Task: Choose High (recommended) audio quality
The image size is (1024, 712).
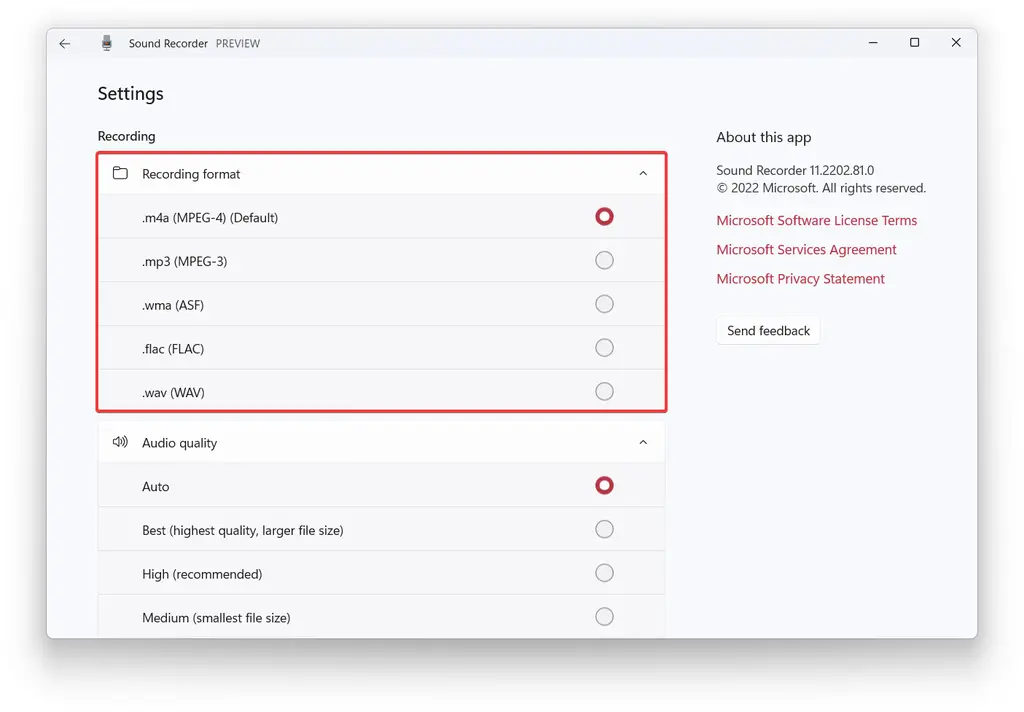Action: coord(604,574)
